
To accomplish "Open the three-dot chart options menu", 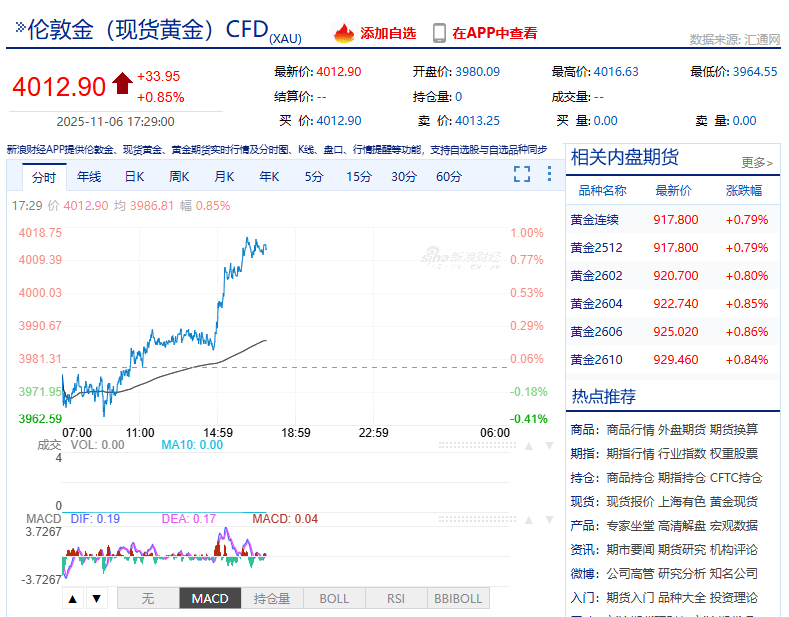I will tap(549, 175).
